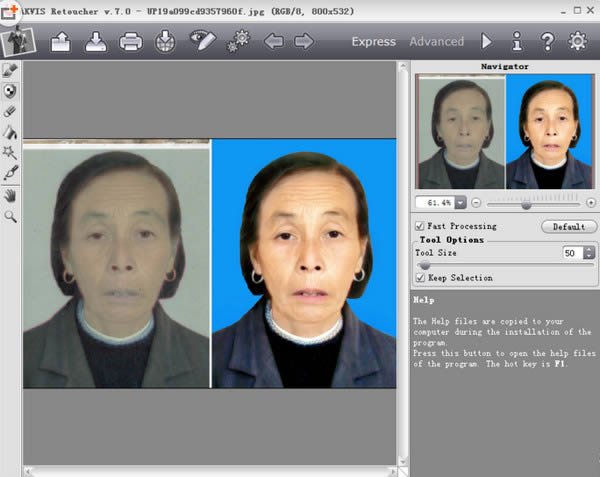Uncheck the Keep Selection checkbox
600x477 pixels.
pyautogui.click(x=420, y=278)
